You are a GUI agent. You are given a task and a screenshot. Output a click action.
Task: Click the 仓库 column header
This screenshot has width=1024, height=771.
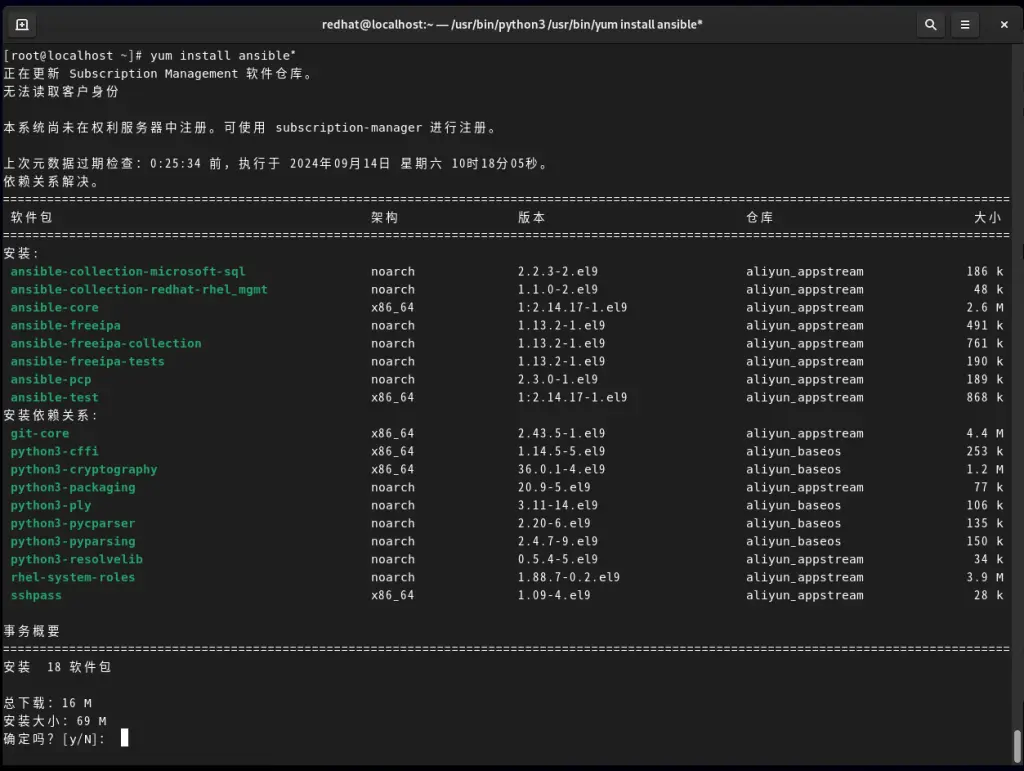pos(759,217)
